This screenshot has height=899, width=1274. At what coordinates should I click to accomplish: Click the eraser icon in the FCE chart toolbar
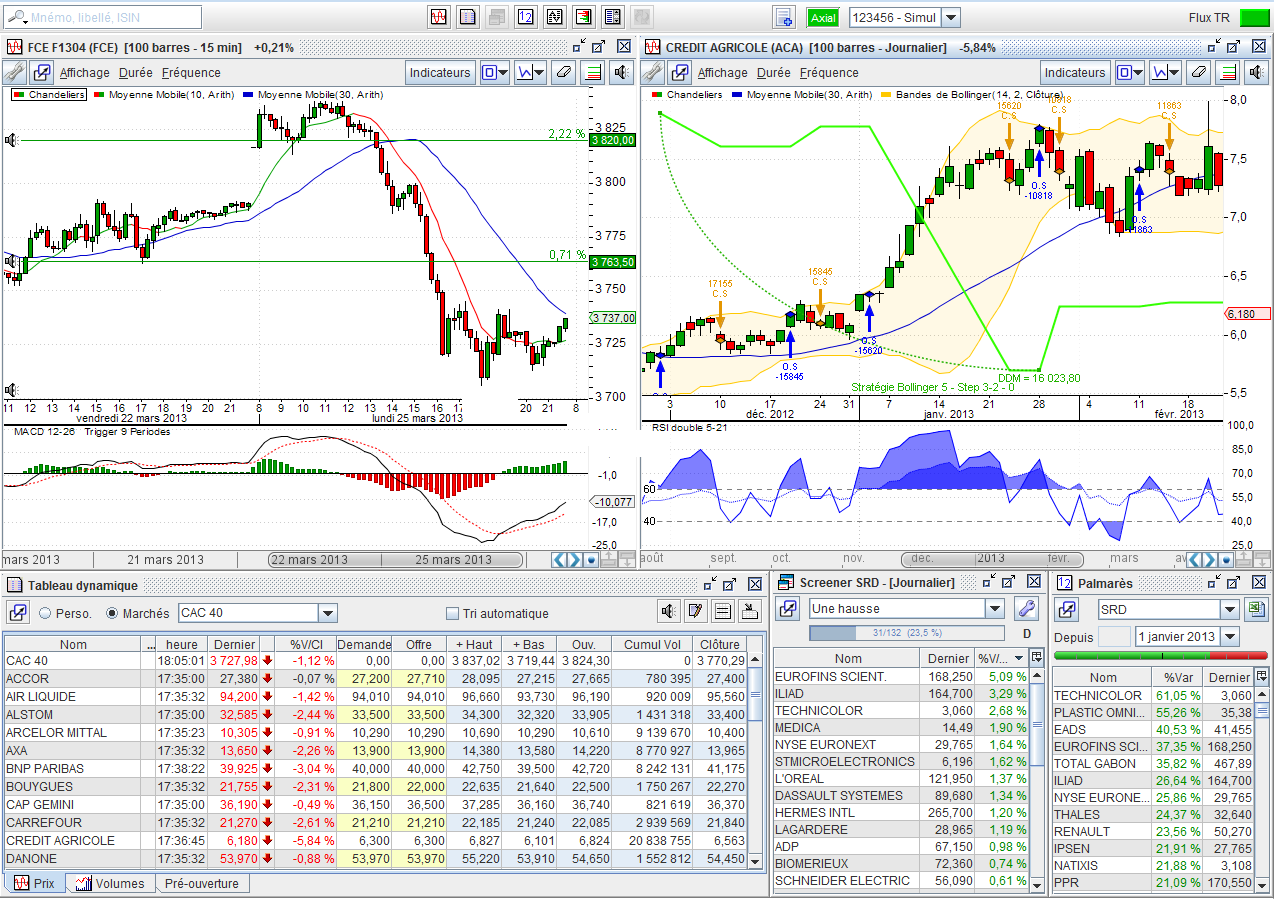pyautogui.click(x=564, y=72)
